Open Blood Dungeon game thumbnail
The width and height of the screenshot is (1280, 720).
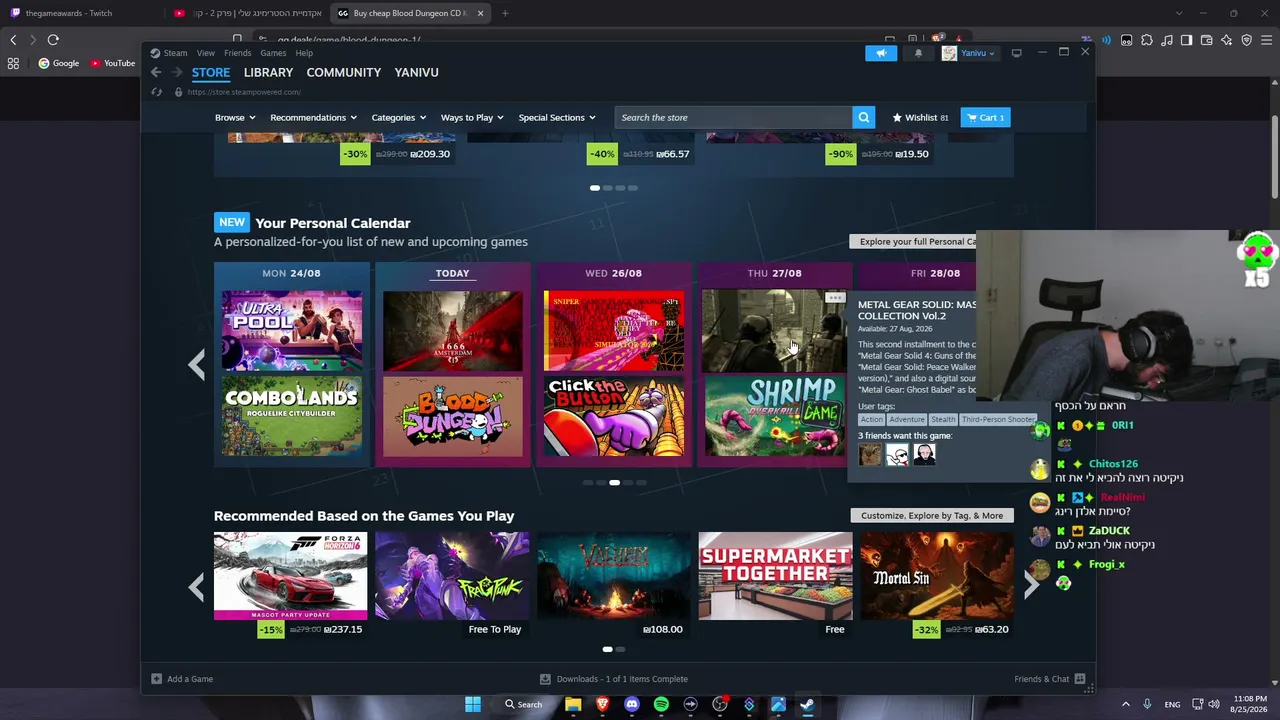click(452, 416)
